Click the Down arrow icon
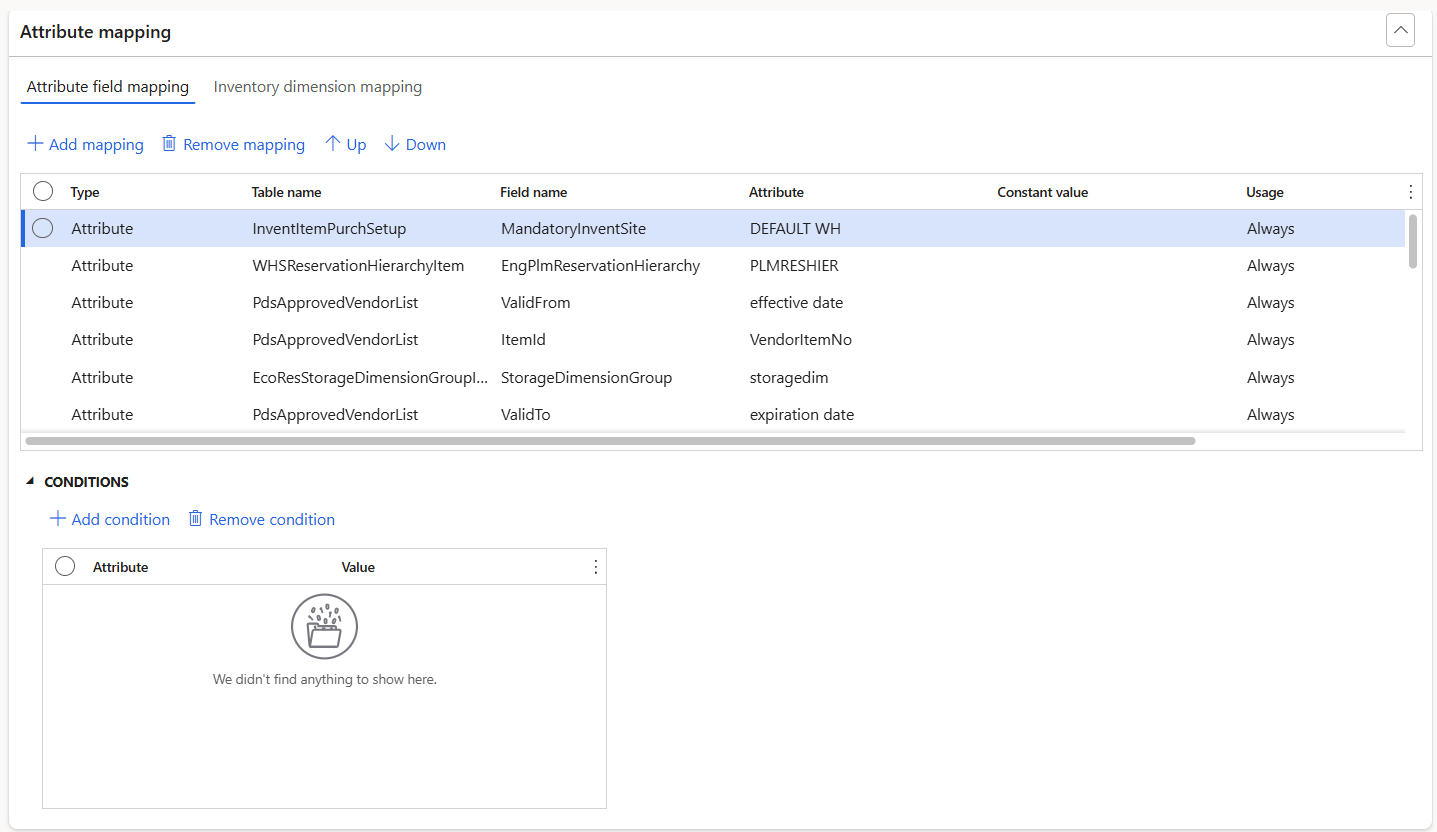Screen dimensions: 1437x832 (x=392, y=144)
